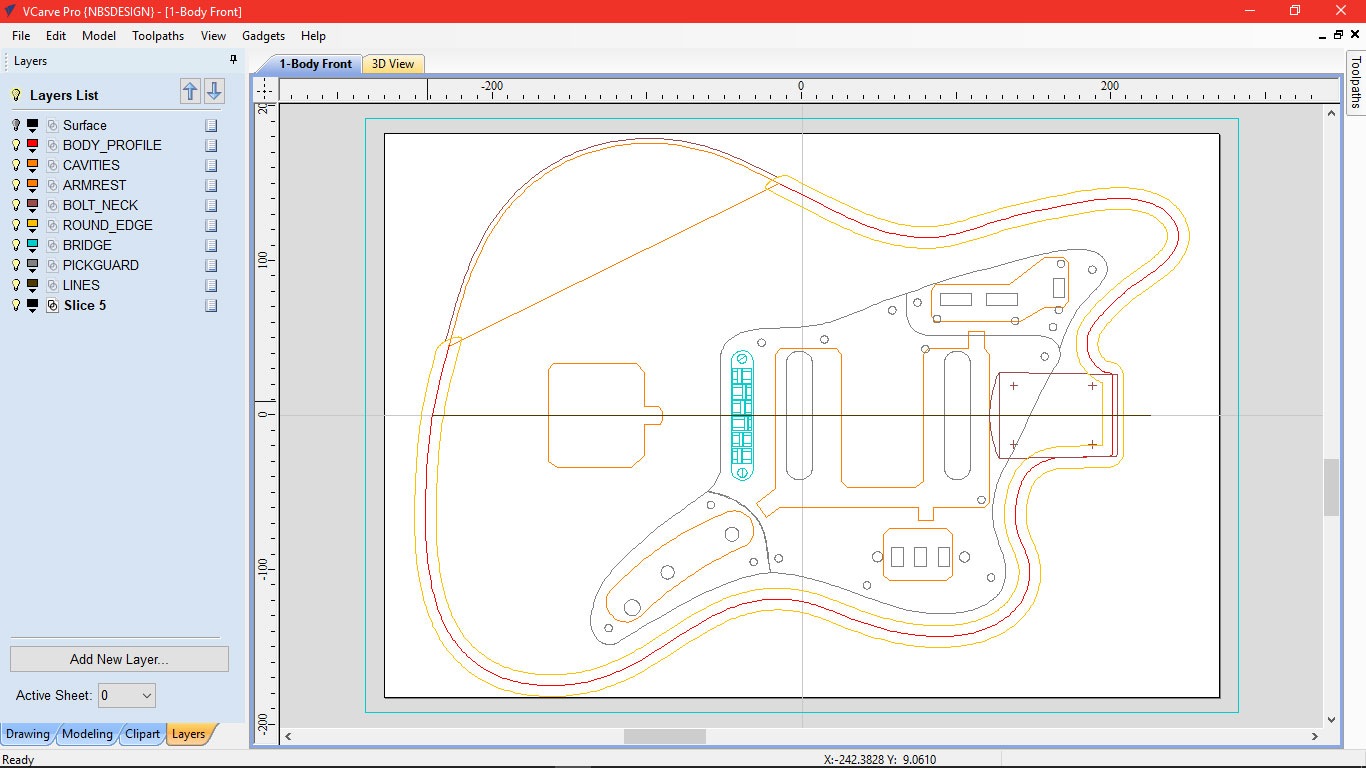
Task: Open ARMREST layer colour dropdown
Action: 33,191
